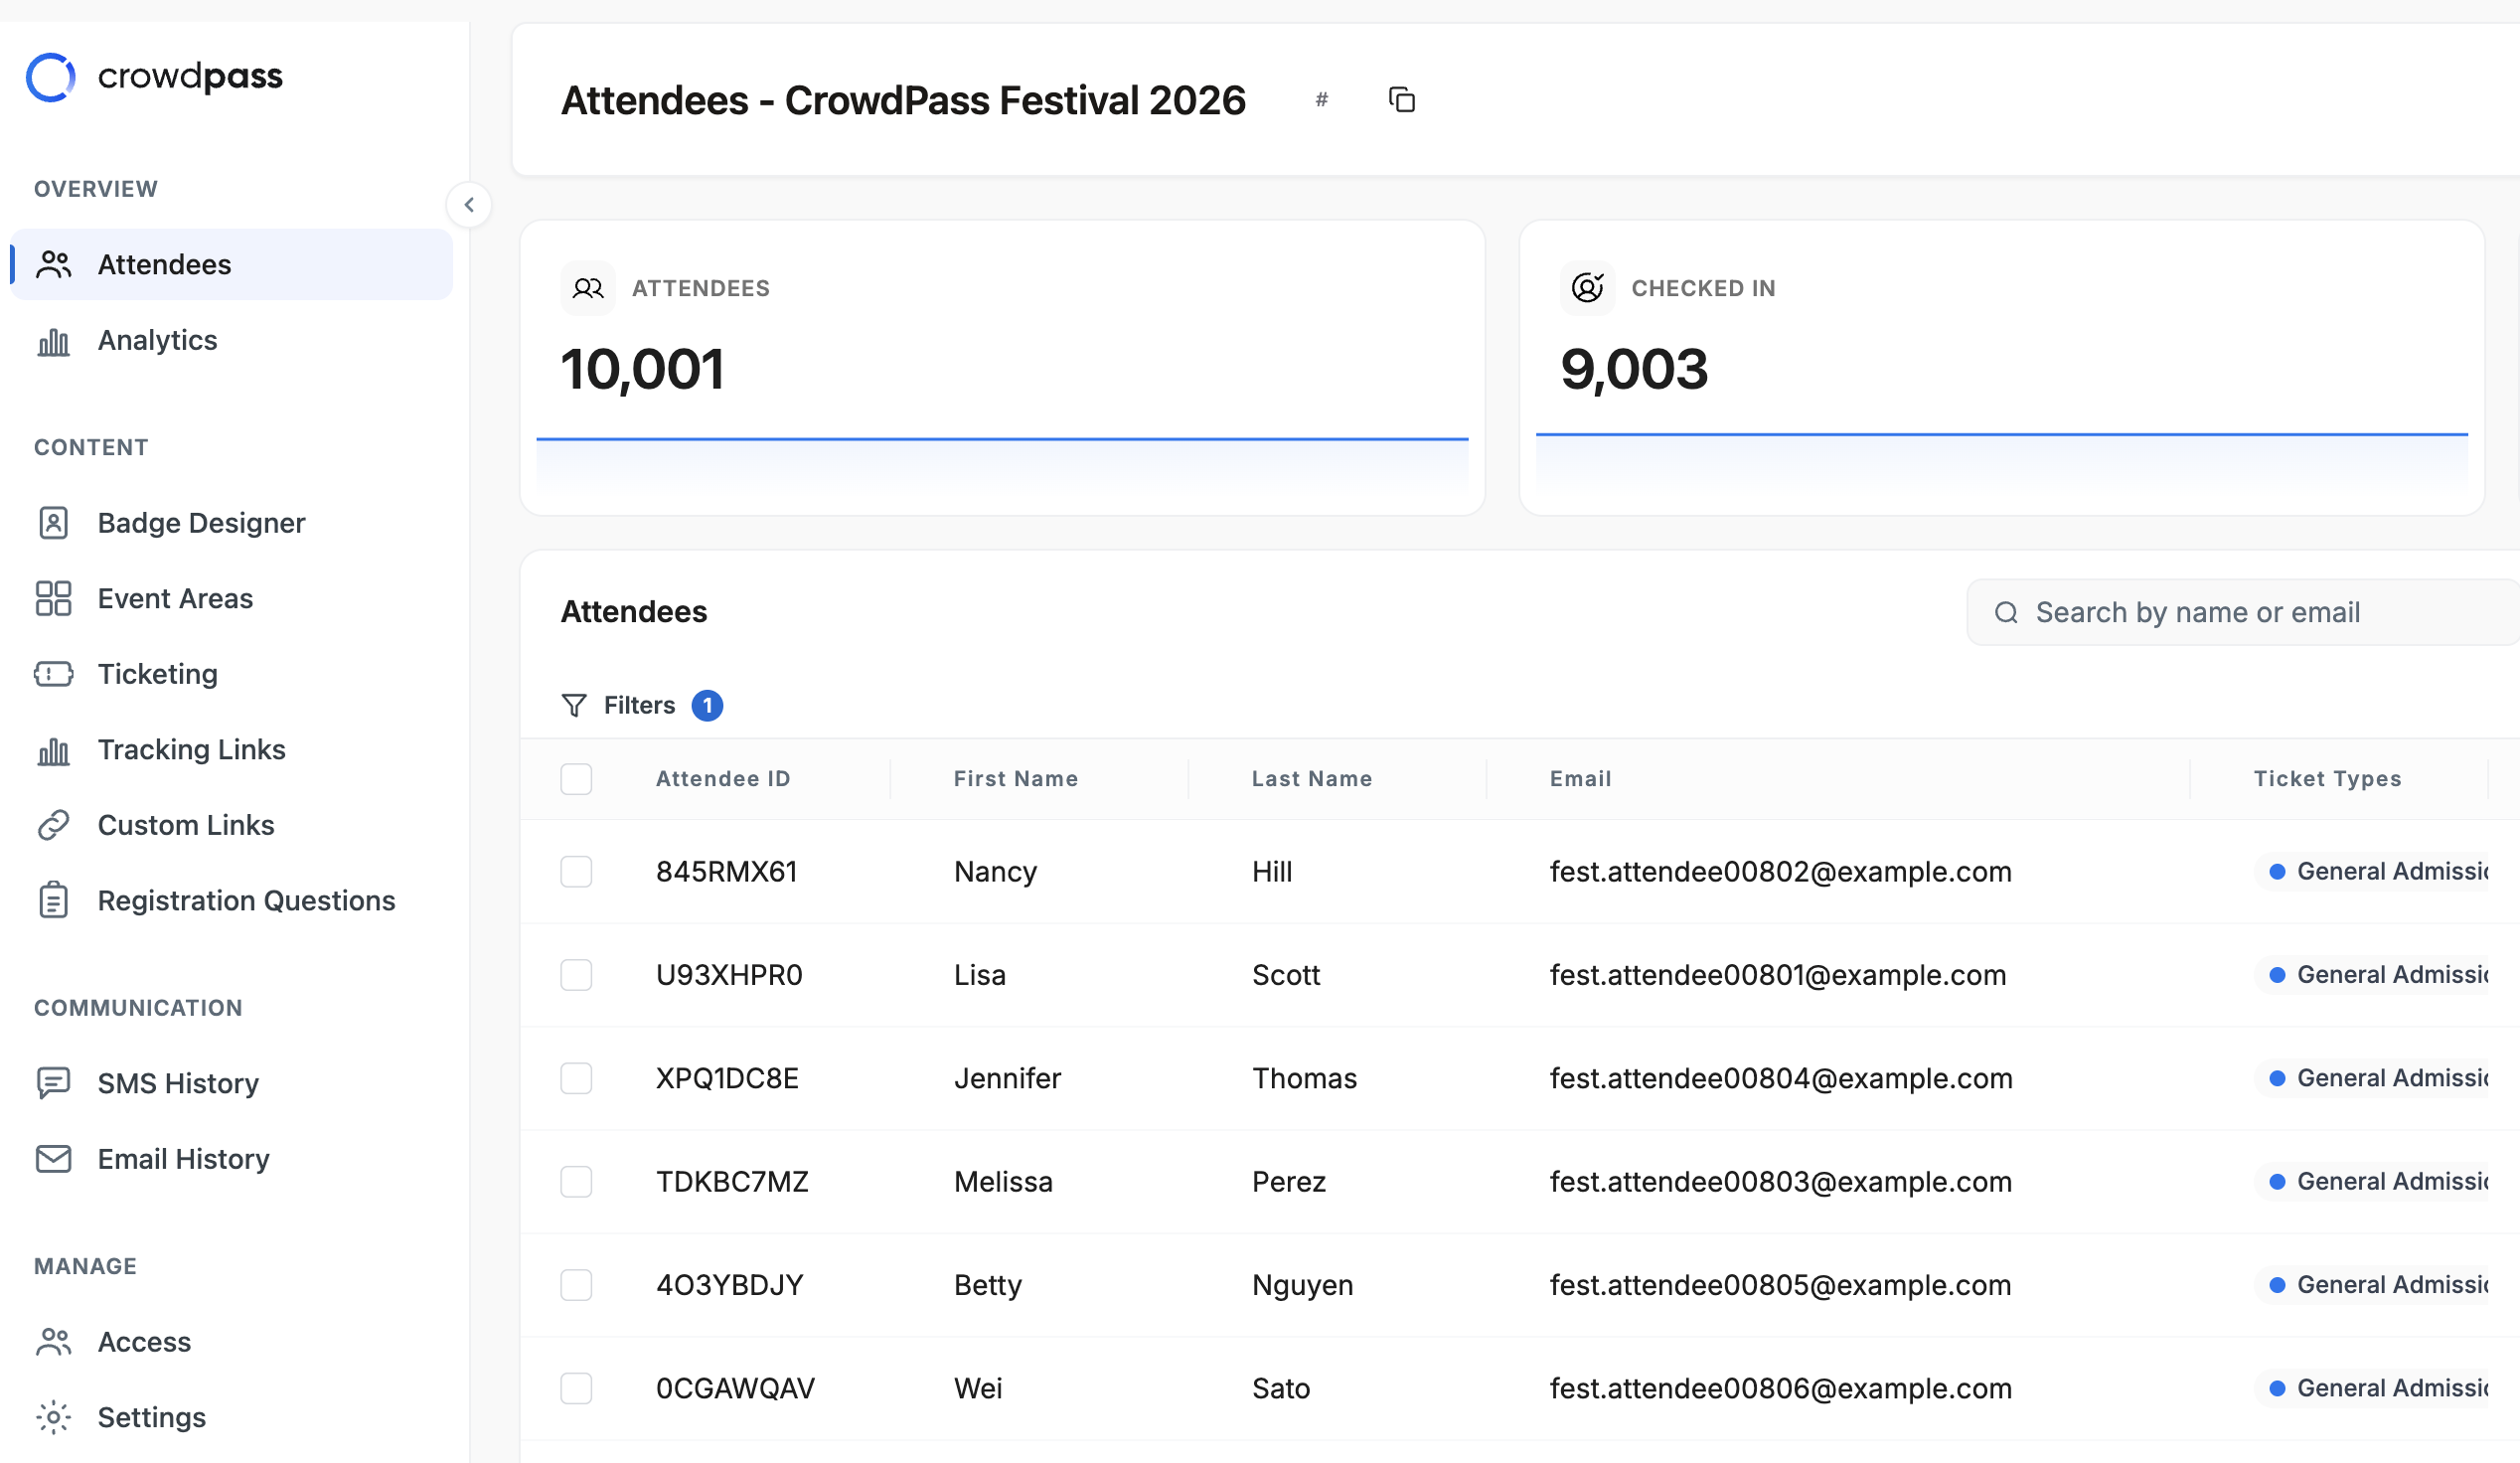Screen dimensions: 2520x1463
Task: Click the Attendees stat card icon
Action: 588,288
